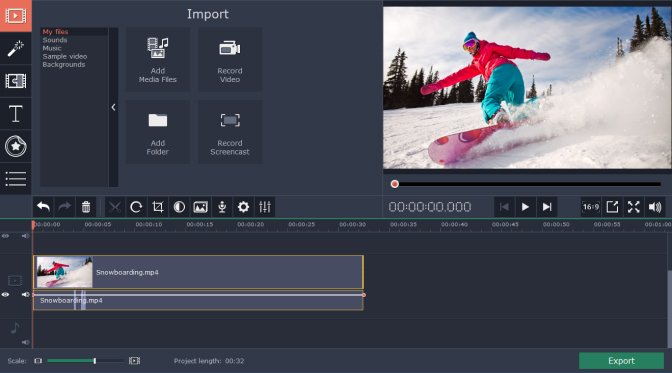The height and width of the screenshot is (373, 672).
Task: Click the video preview image
Action: tap(527, 87)
